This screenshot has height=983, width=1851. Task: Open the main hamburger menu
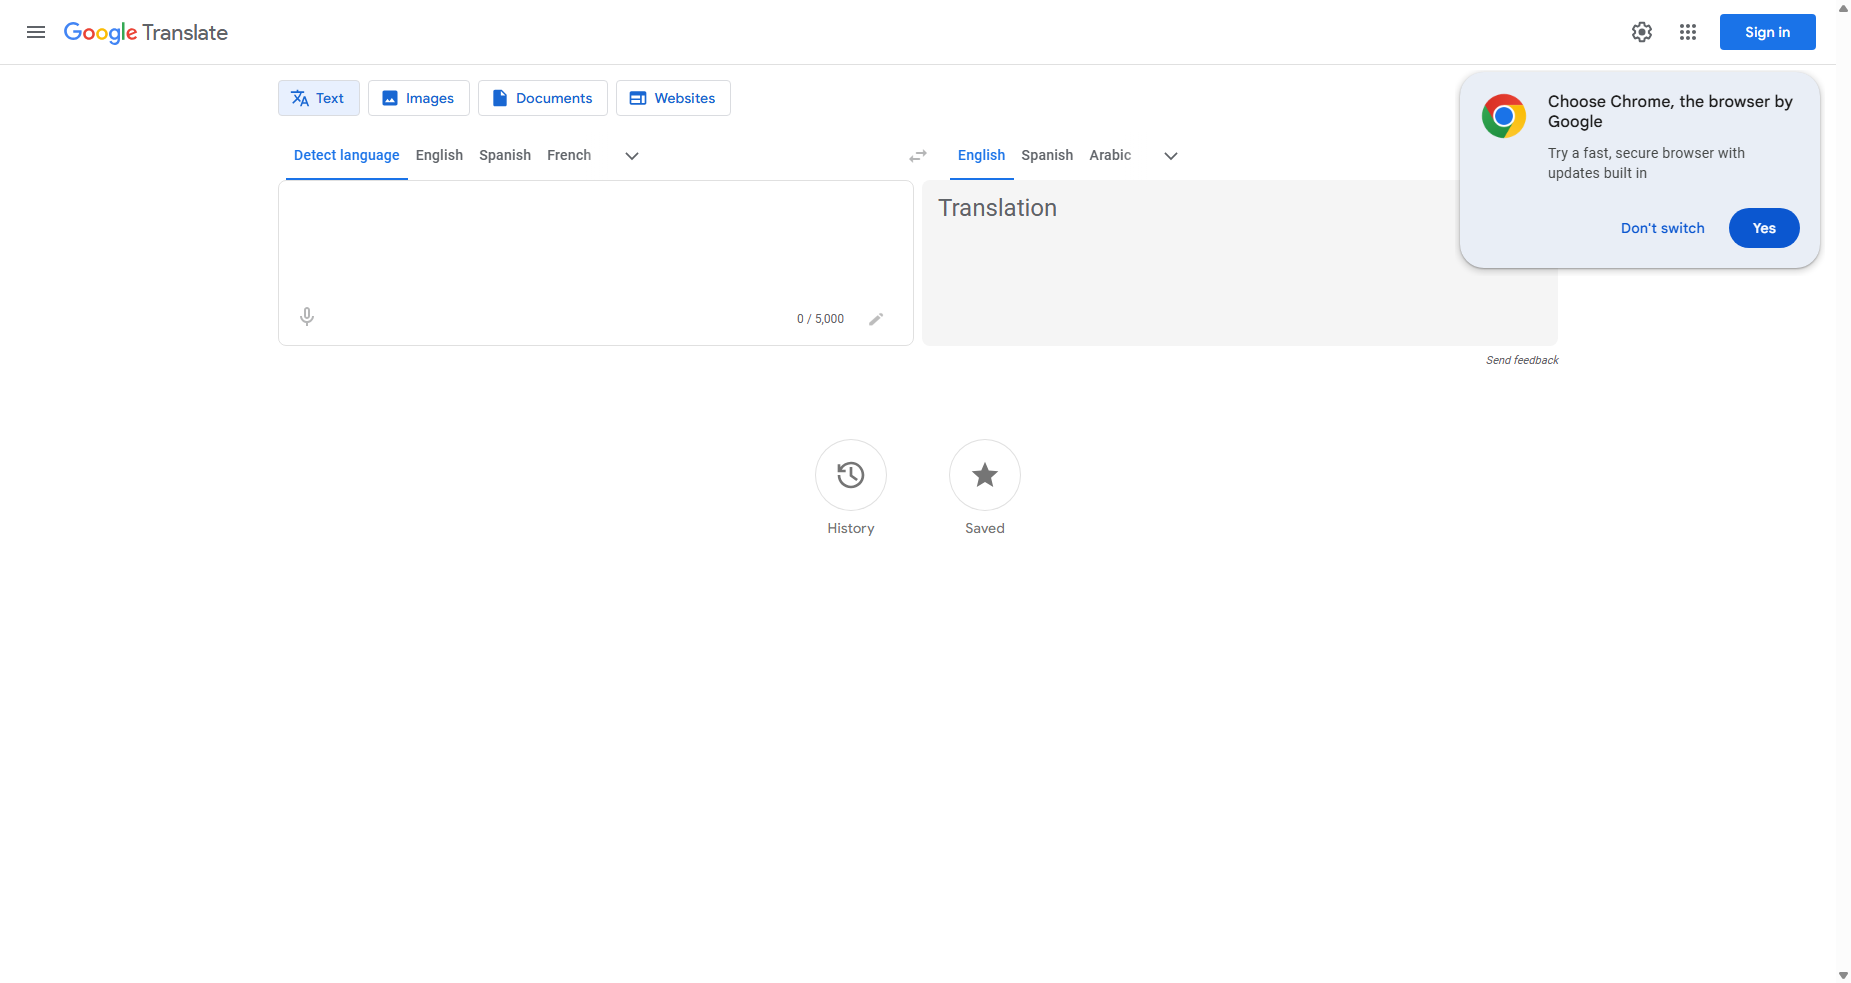[36, 32]
